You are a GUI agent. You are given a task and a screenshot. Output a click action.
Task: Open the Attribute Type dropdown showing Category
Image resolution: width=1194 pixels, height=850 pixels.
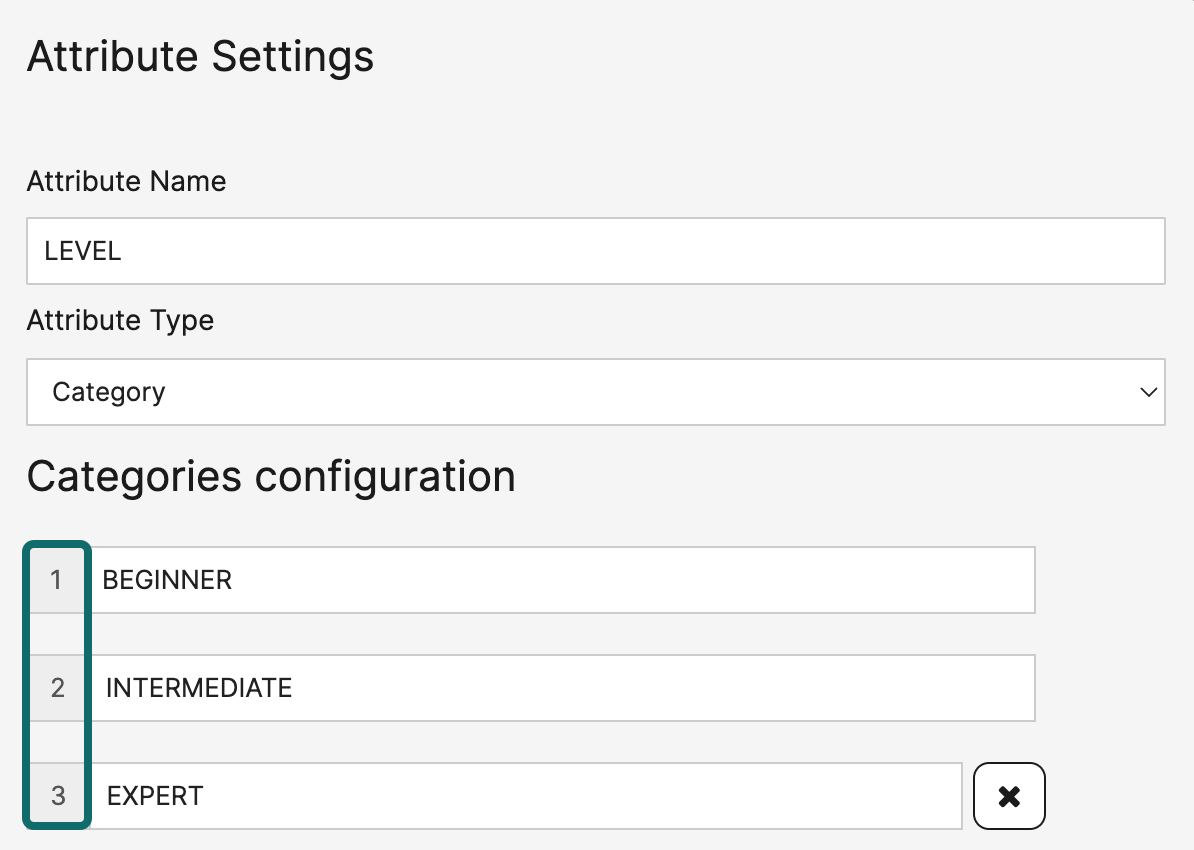pyautogui.click(x=595, y=392)
